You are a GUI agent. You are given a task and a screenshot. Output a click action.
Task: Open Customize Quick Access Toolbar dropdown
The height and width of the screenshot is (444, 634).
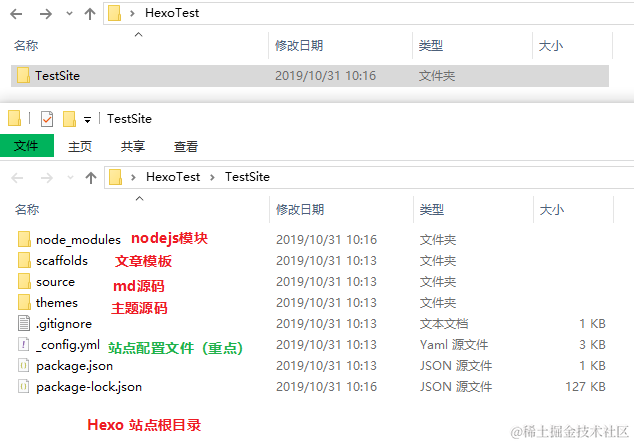[87, 120]
